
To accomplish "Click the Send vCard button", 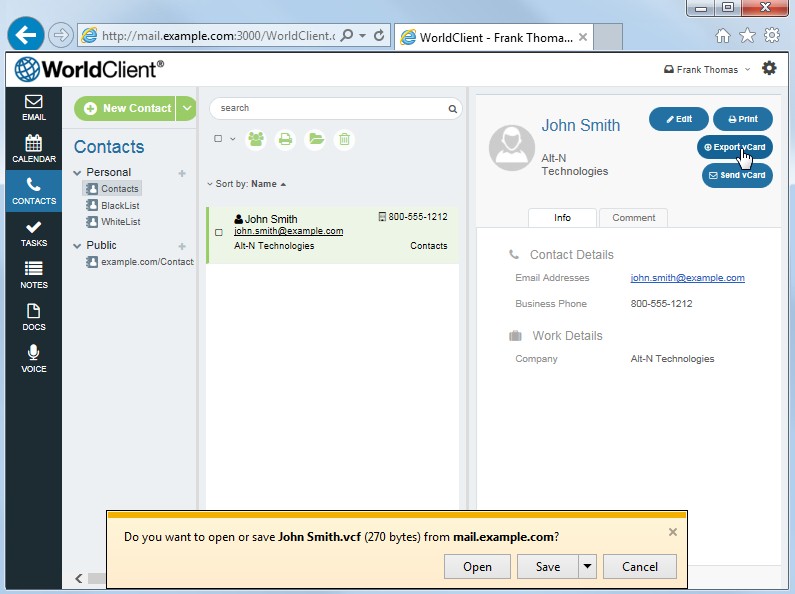I will click(737, 175).
